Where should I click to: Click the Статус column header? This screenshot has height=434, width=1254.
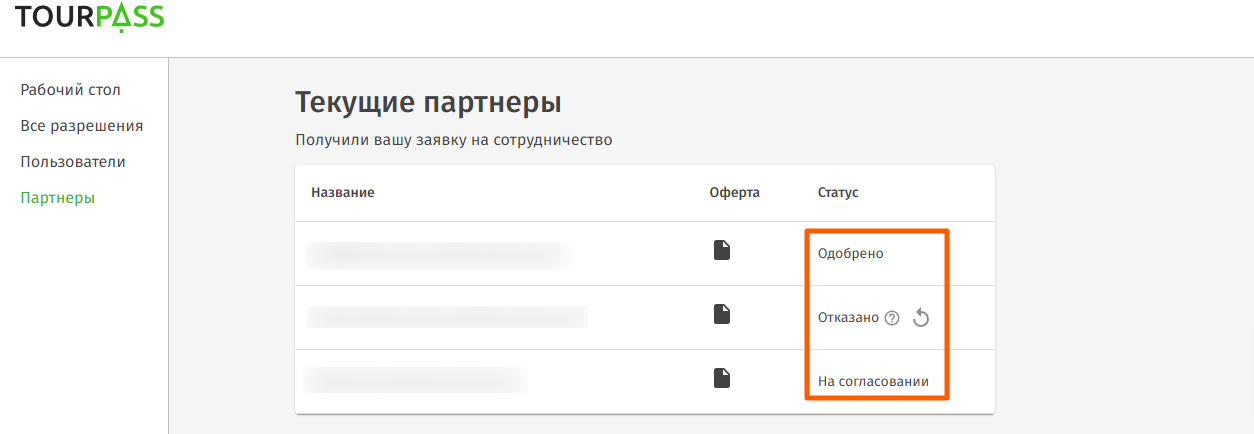838,192
